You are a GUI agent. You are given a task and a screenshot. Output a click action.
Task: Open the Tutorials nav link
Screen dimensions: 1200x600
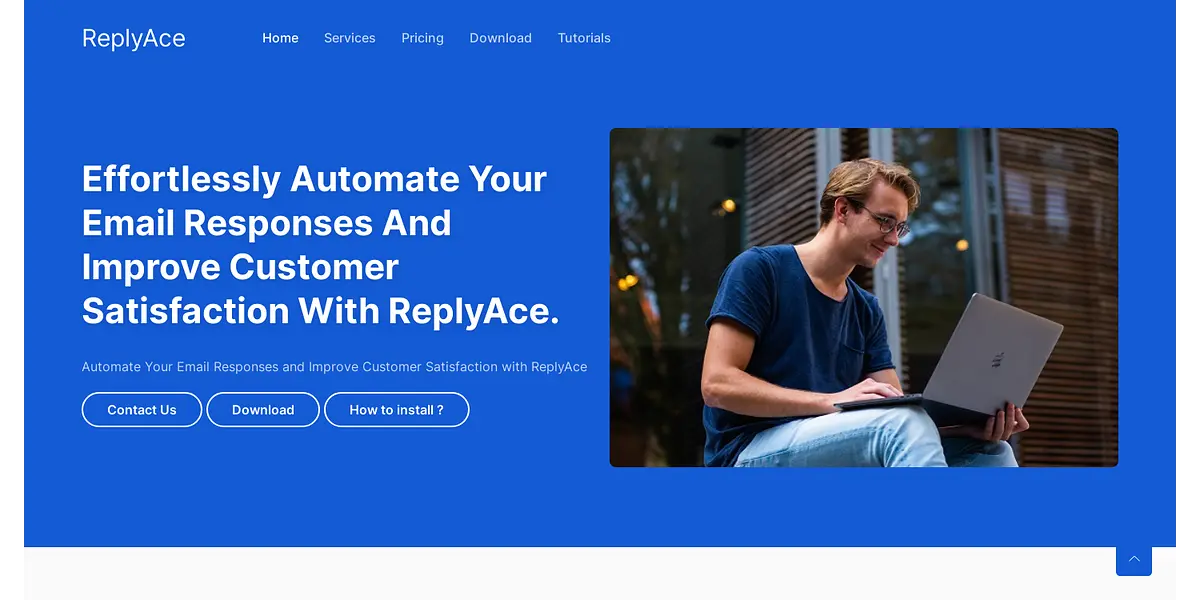click(584, 38)
